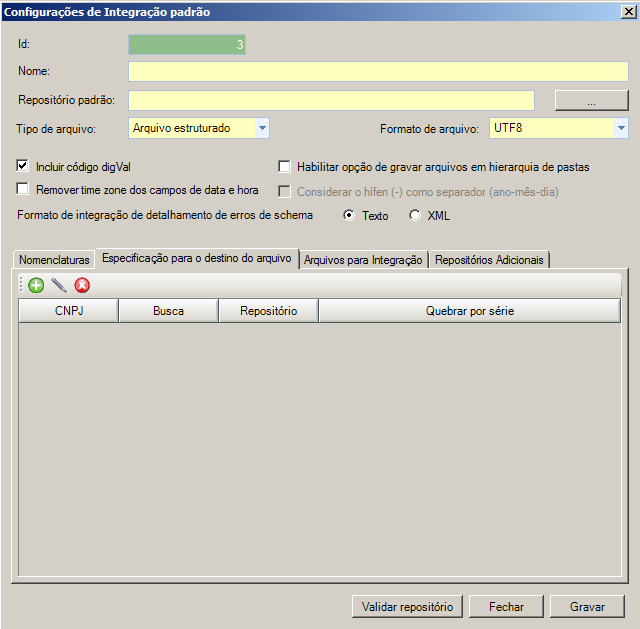Edit selected entry with the pencil icon

(x=59, y=285)
